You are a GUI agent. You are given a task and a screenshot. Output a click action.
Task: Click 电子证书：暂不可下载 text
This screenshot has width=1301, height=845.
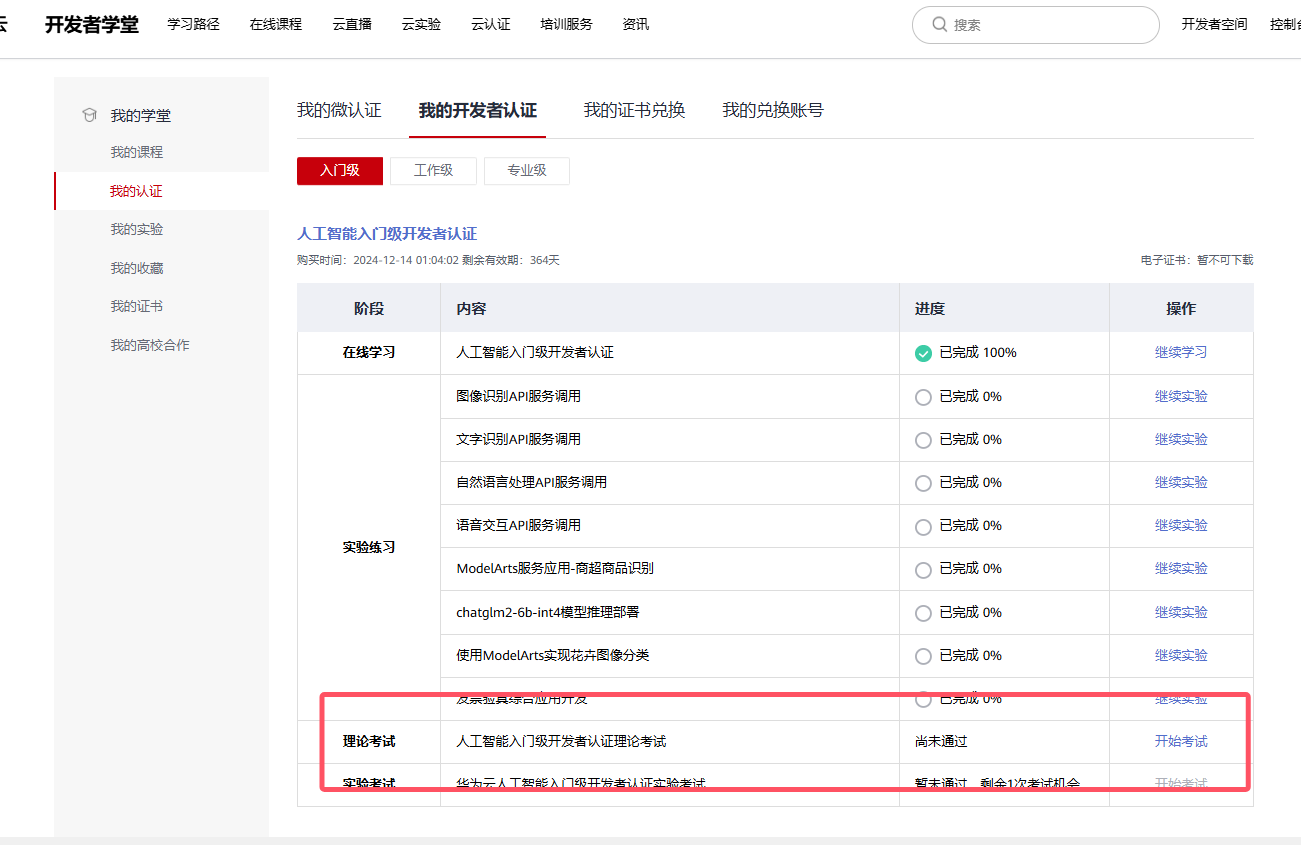pos(1196,260)
